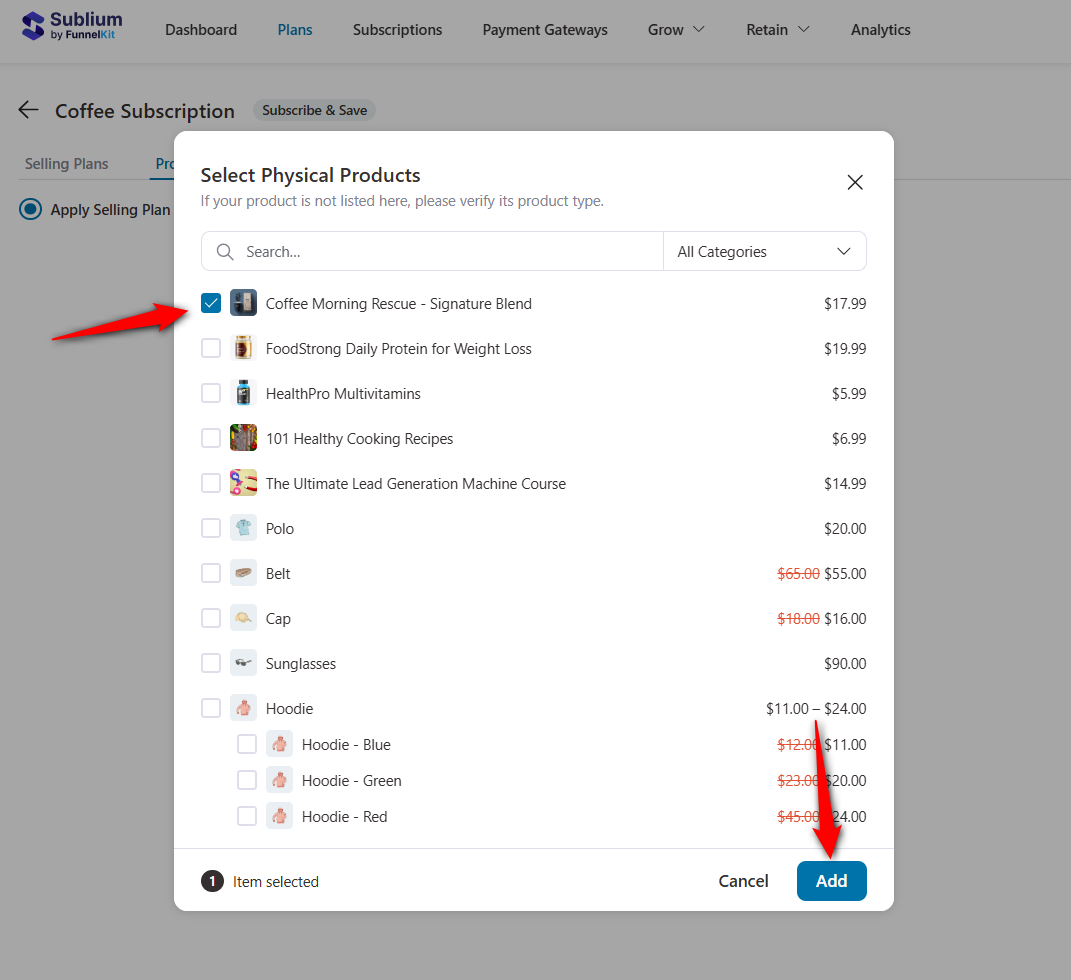Image resolution: width=1071 pixels, height=980 pixels.
Task: Click the Hoodie - Red variation thumbnail
Action: 279,815
